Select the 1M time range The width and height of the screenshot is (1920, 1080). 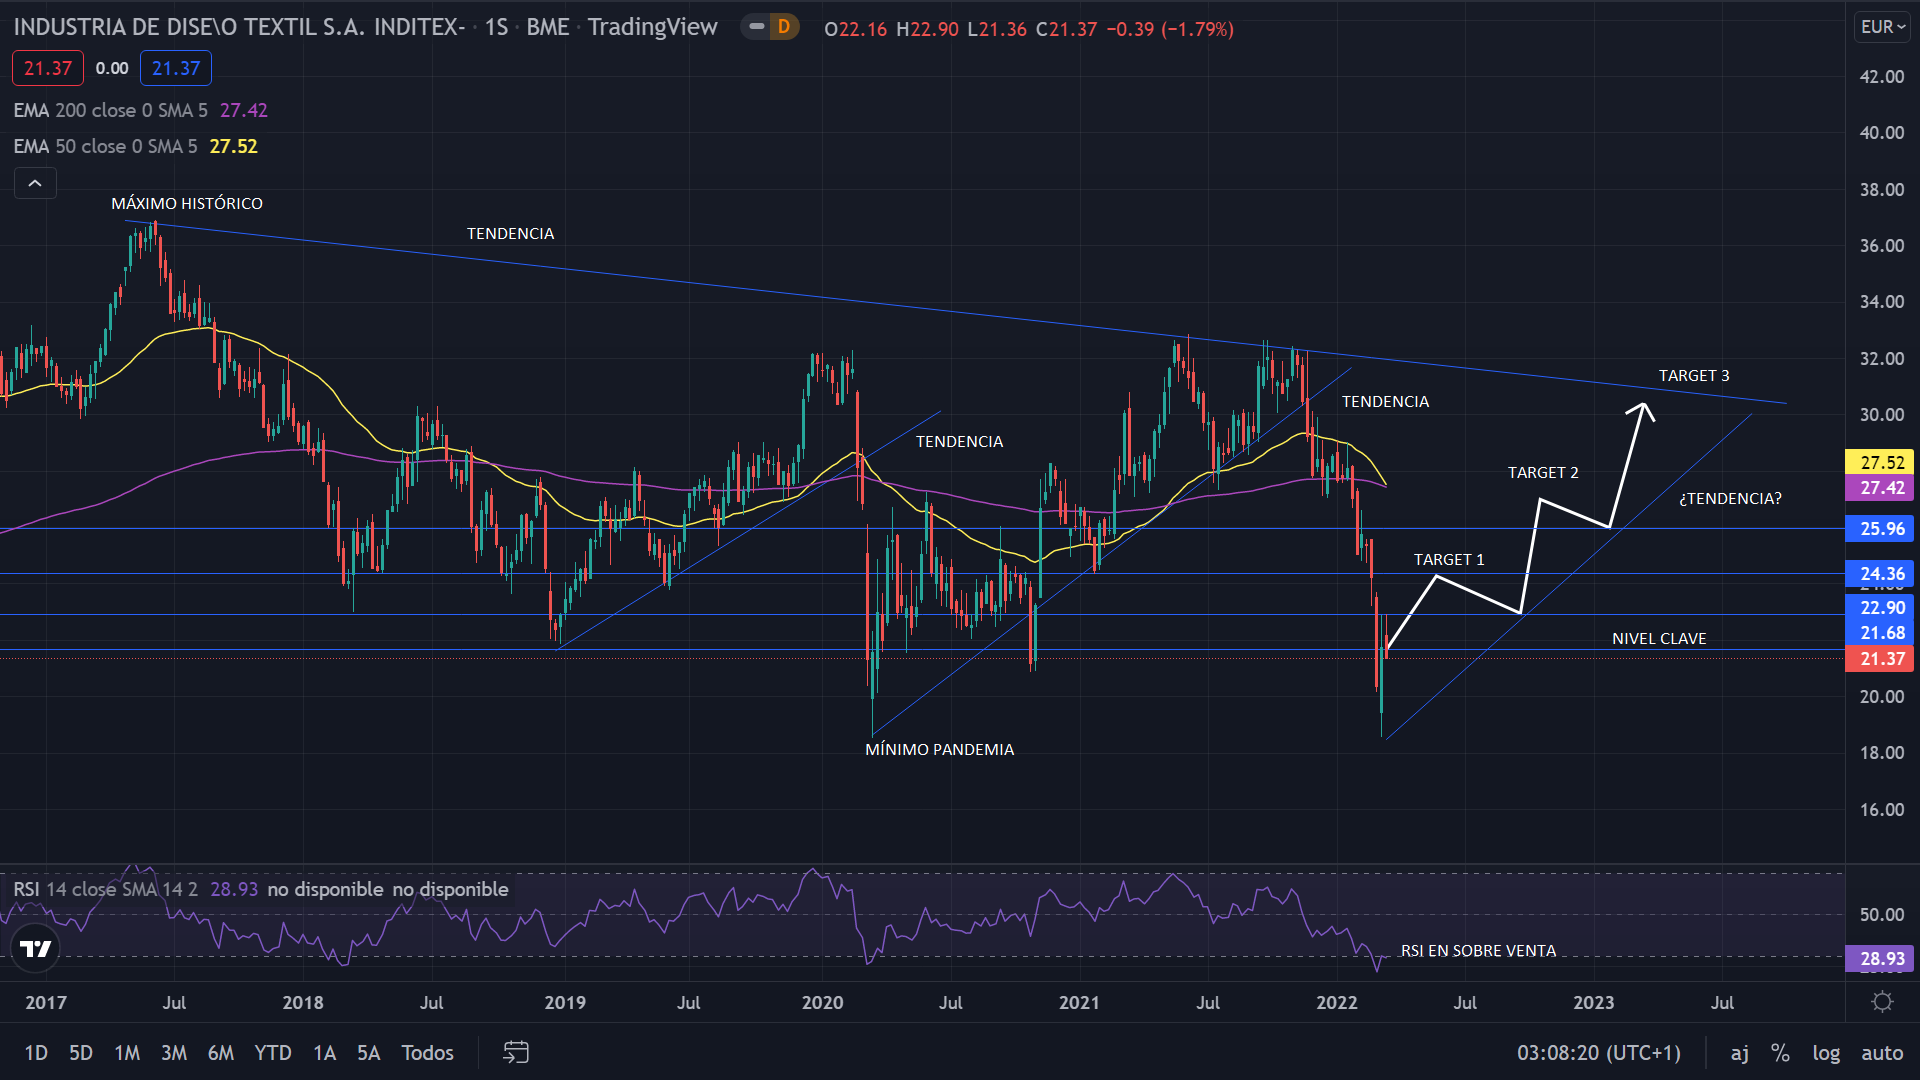[127, 1053]
